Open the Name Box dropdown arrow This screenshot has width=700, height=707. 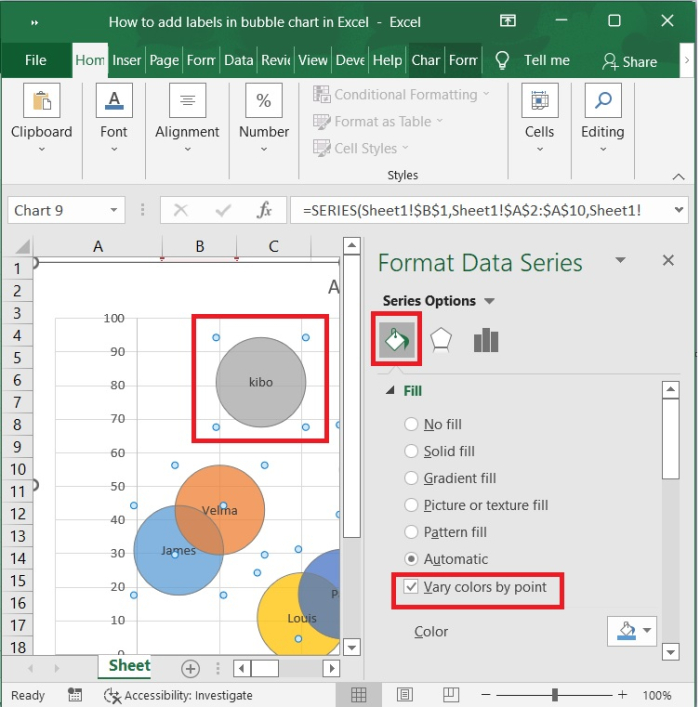(x=114, y=210)
